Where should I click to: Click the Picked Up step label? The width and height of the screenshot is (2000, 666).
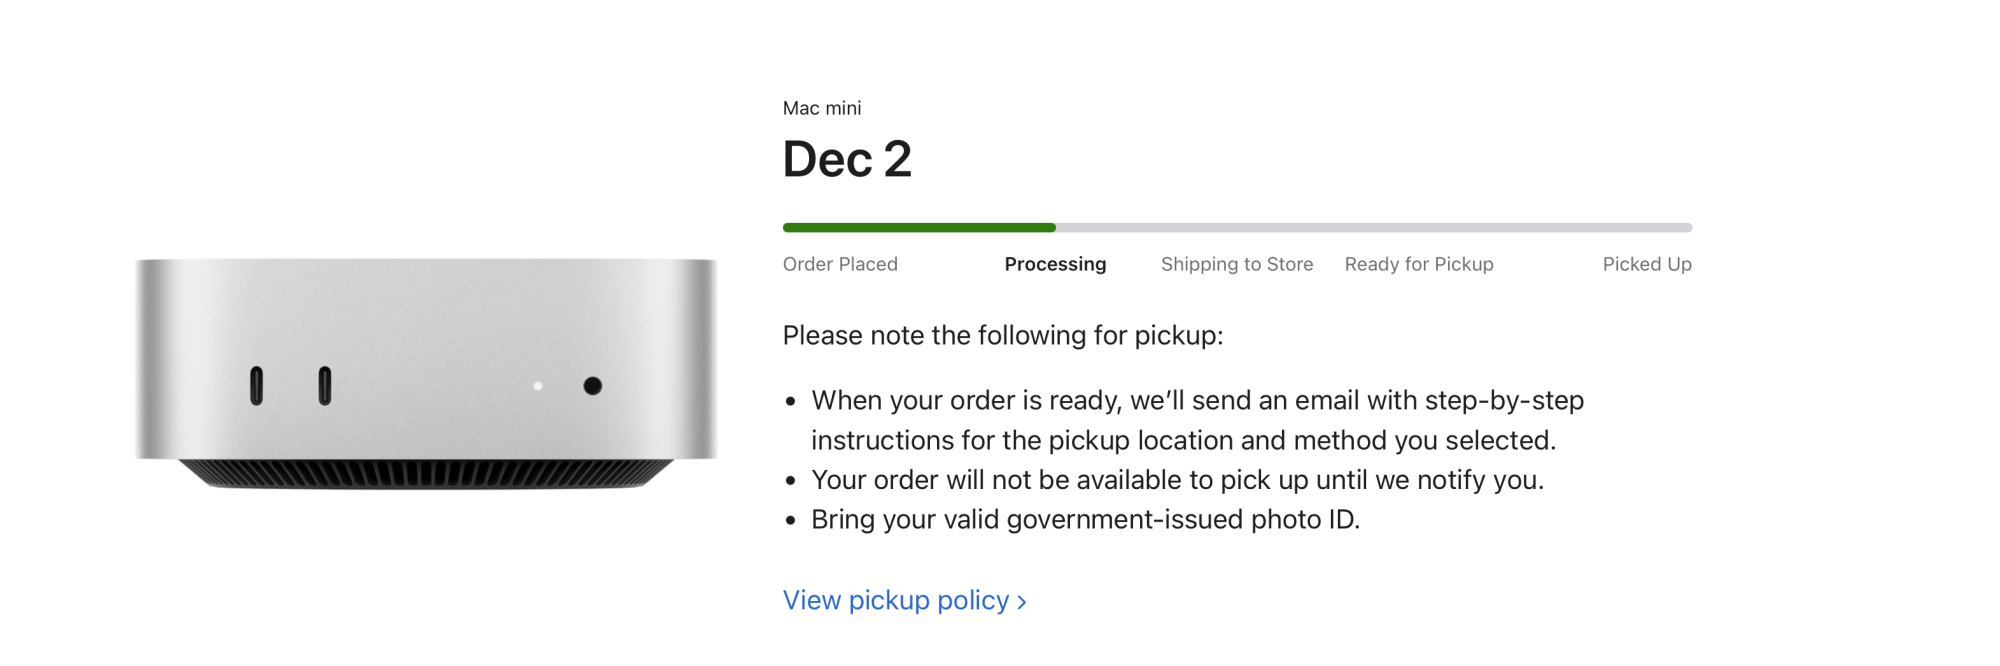point(1647,264)
